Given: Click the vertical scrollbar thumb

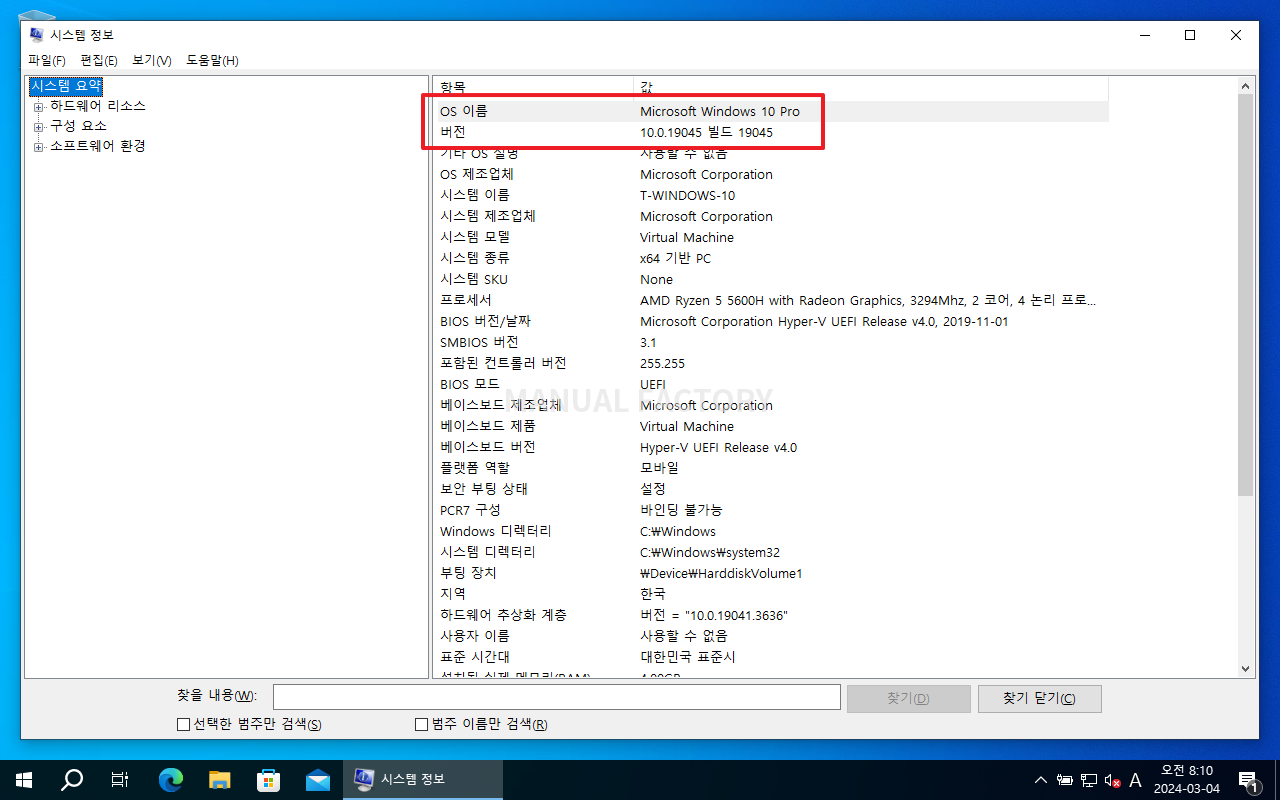Looking at the screenshot, I should point(1245,296).
